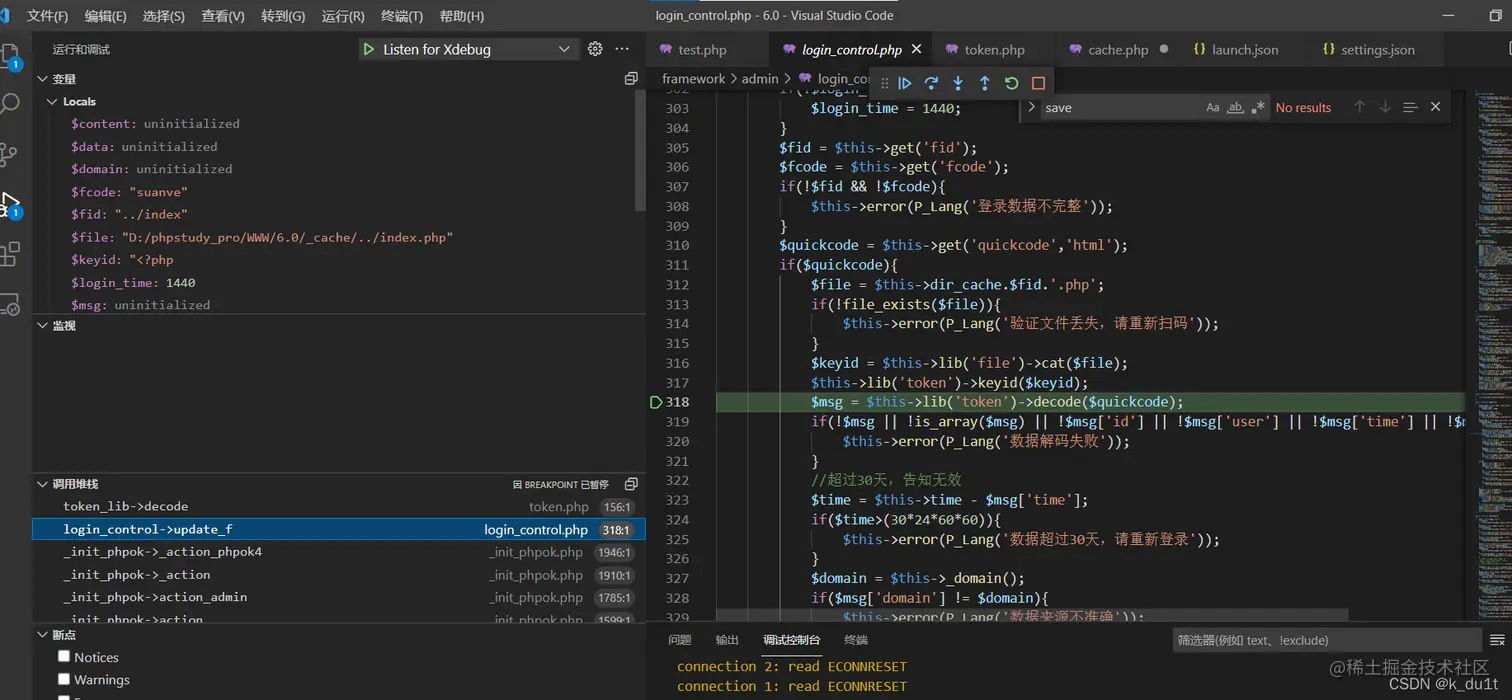Click Continue in the debug toolbar

tap(905, 83)
